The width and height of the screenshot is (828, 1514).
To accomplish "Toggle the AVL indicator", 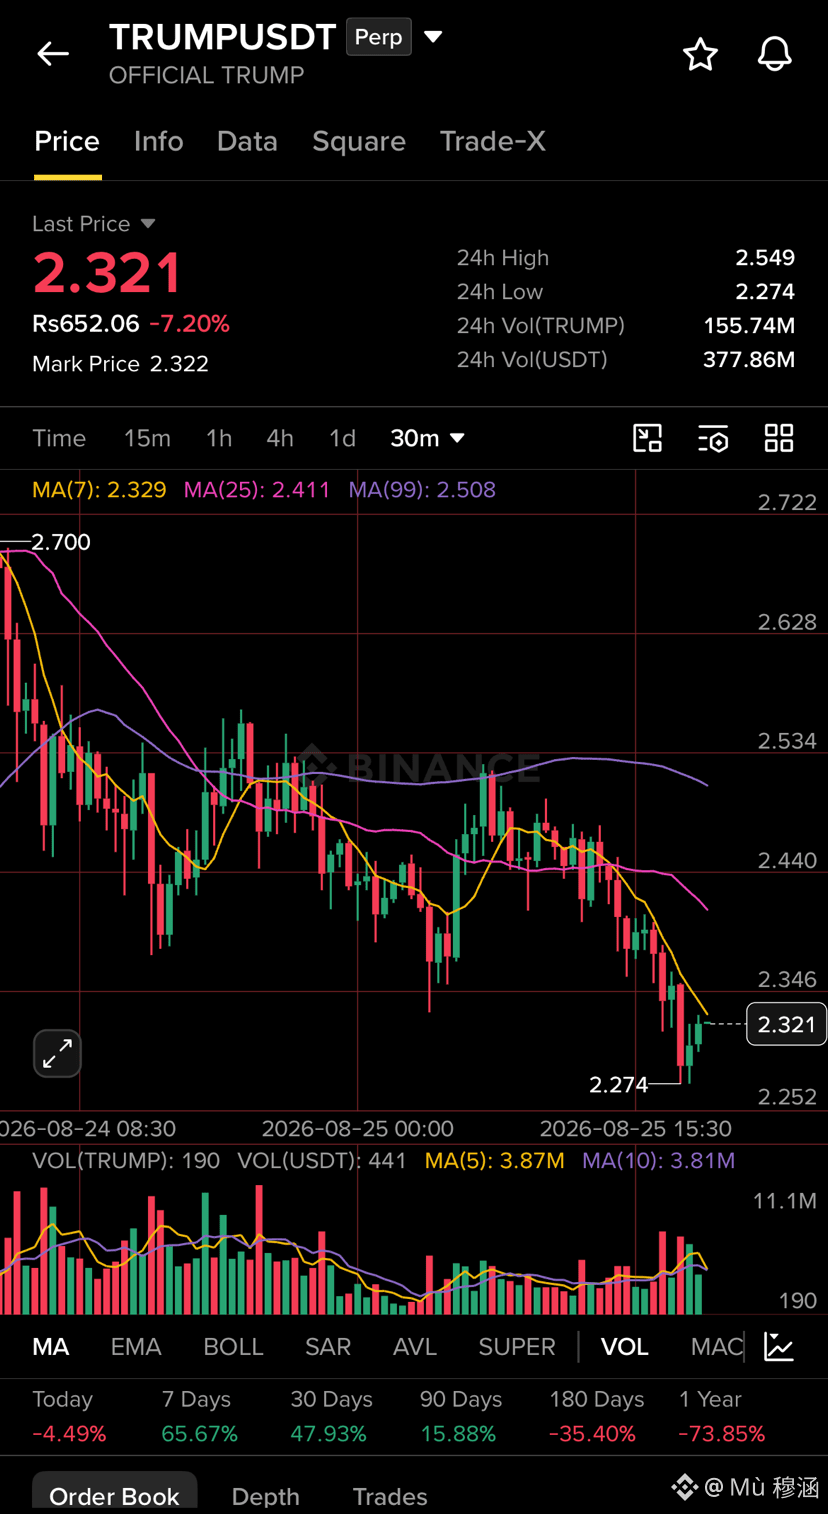I will point(415,1347).
